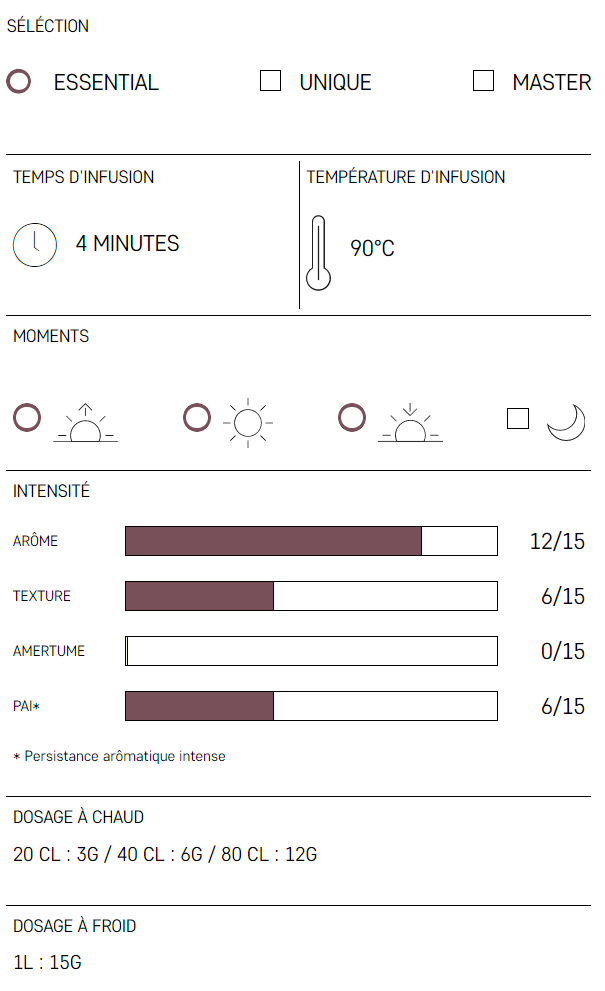Click the midday sun icon

point(248,423)
